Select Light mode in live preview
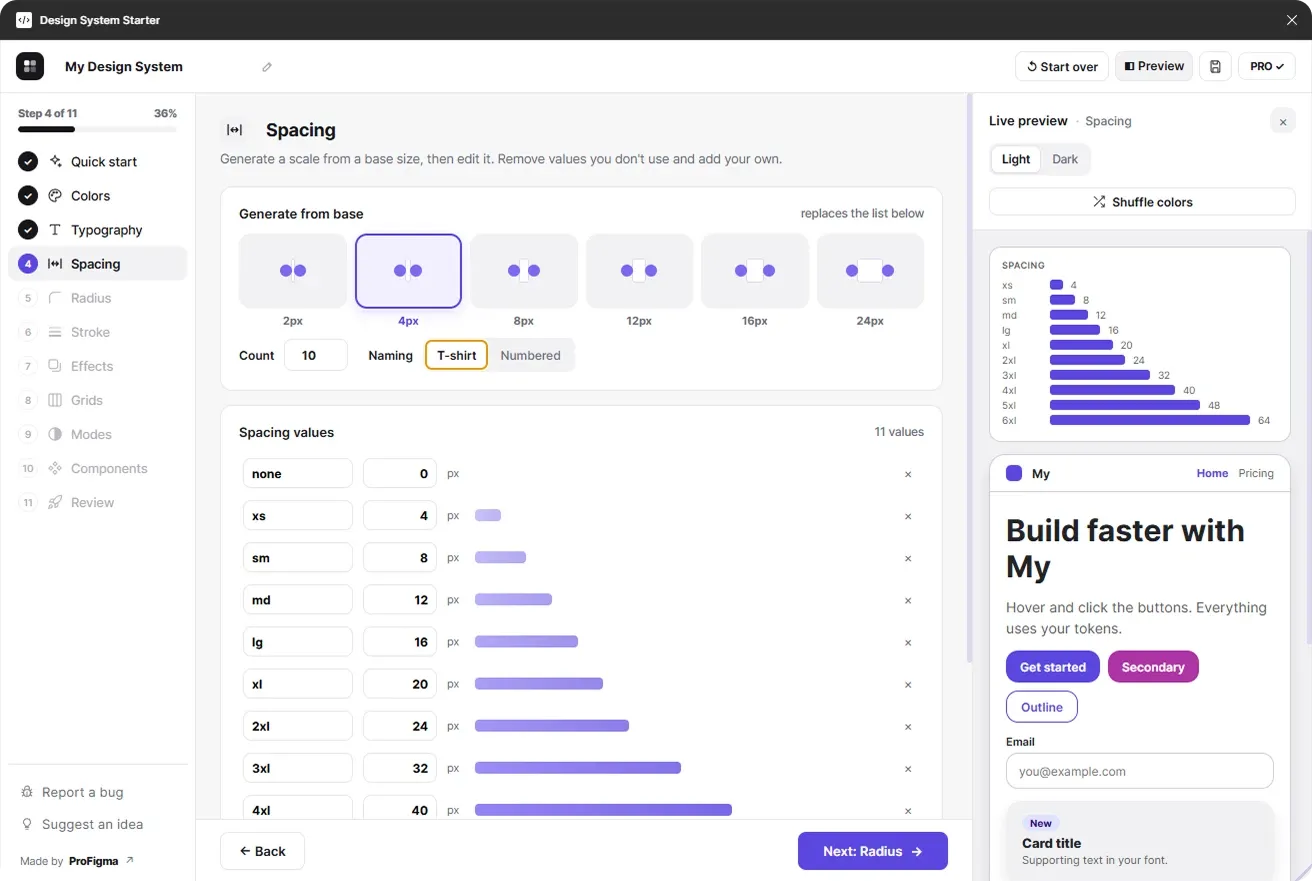 click(1016, 159)
